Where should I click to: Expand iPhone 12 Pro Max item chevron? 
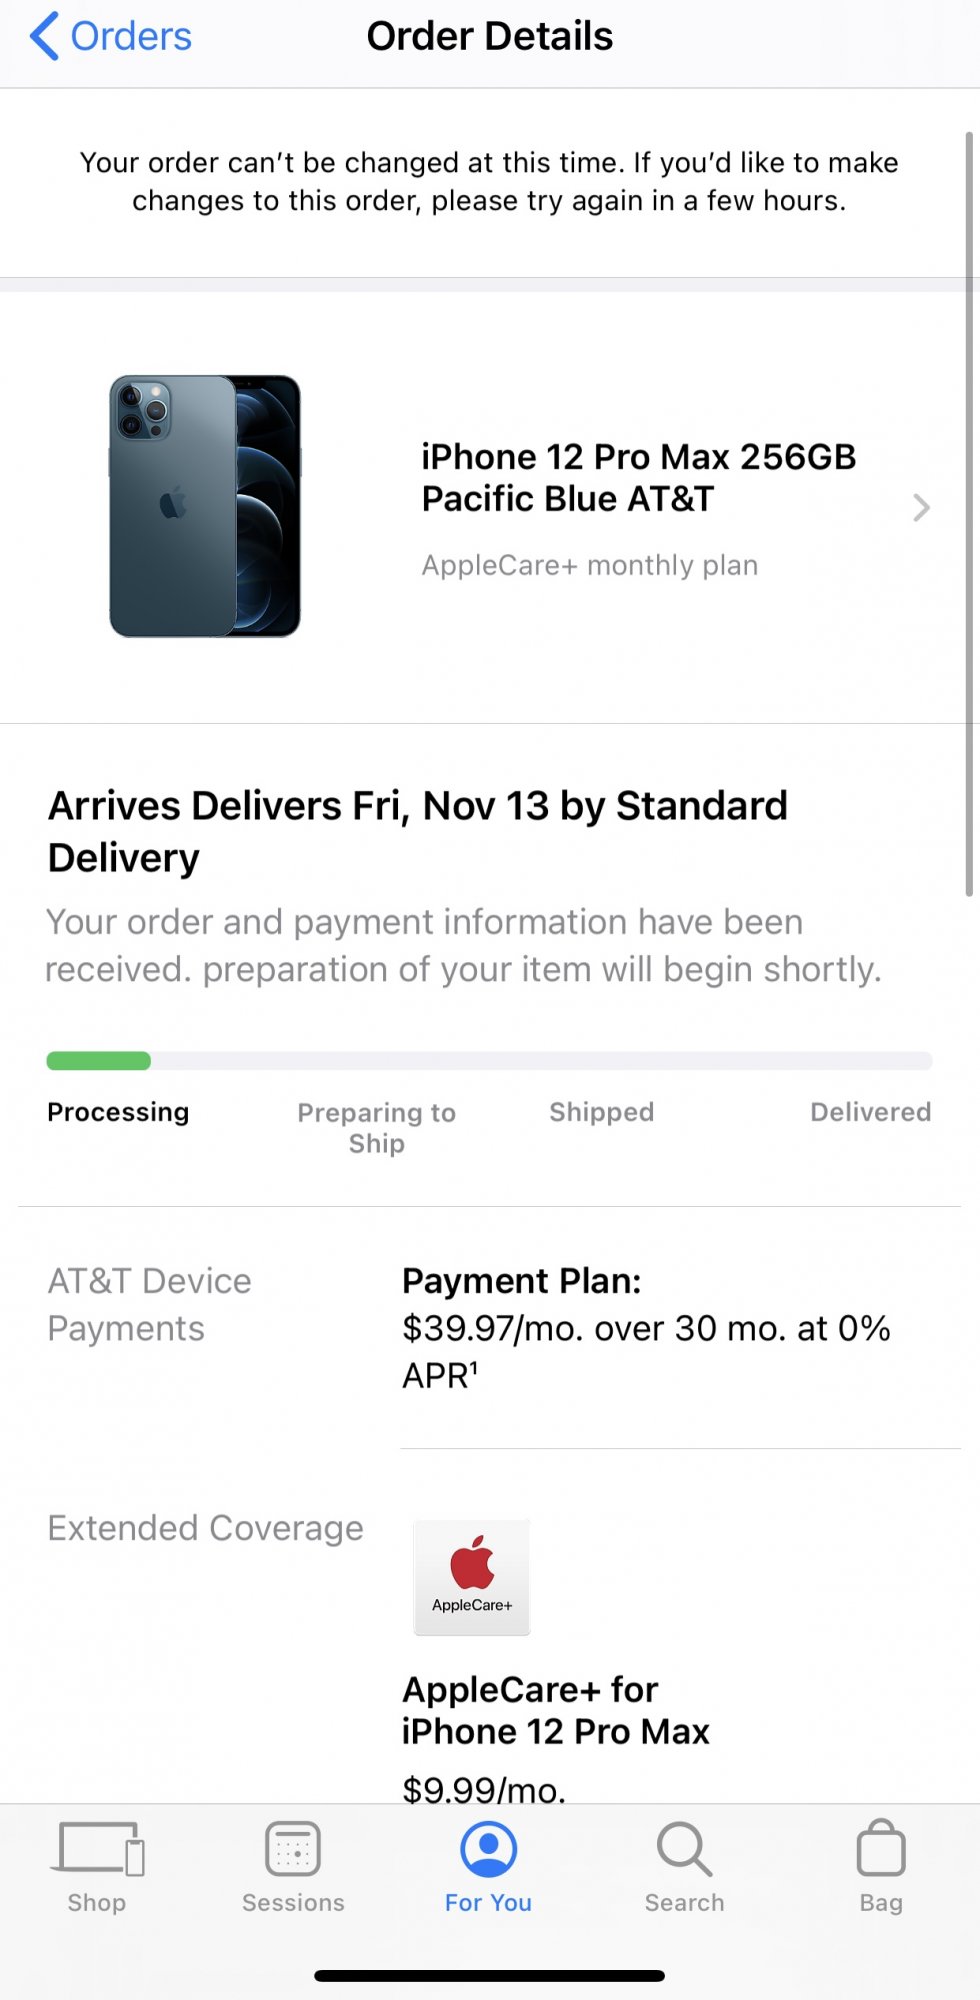(x=921, y=508)
